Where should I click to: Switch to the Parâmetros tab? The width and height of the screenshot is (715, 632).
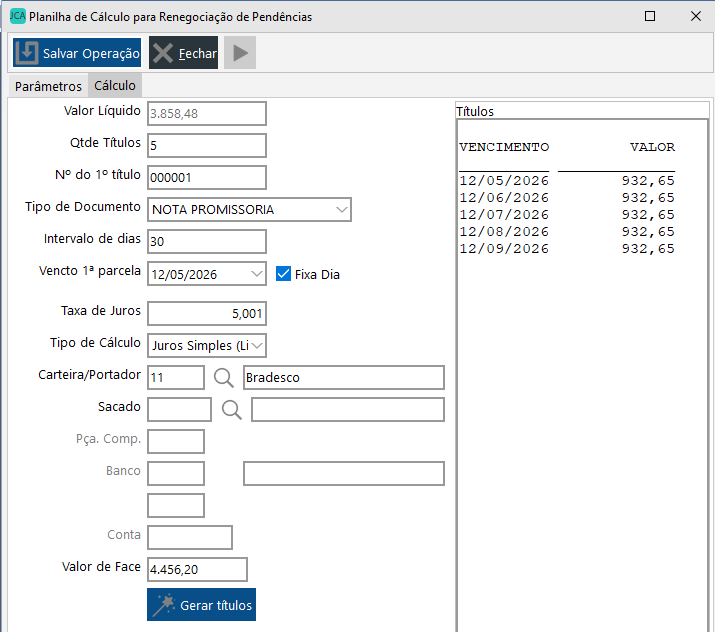(48, 86)
